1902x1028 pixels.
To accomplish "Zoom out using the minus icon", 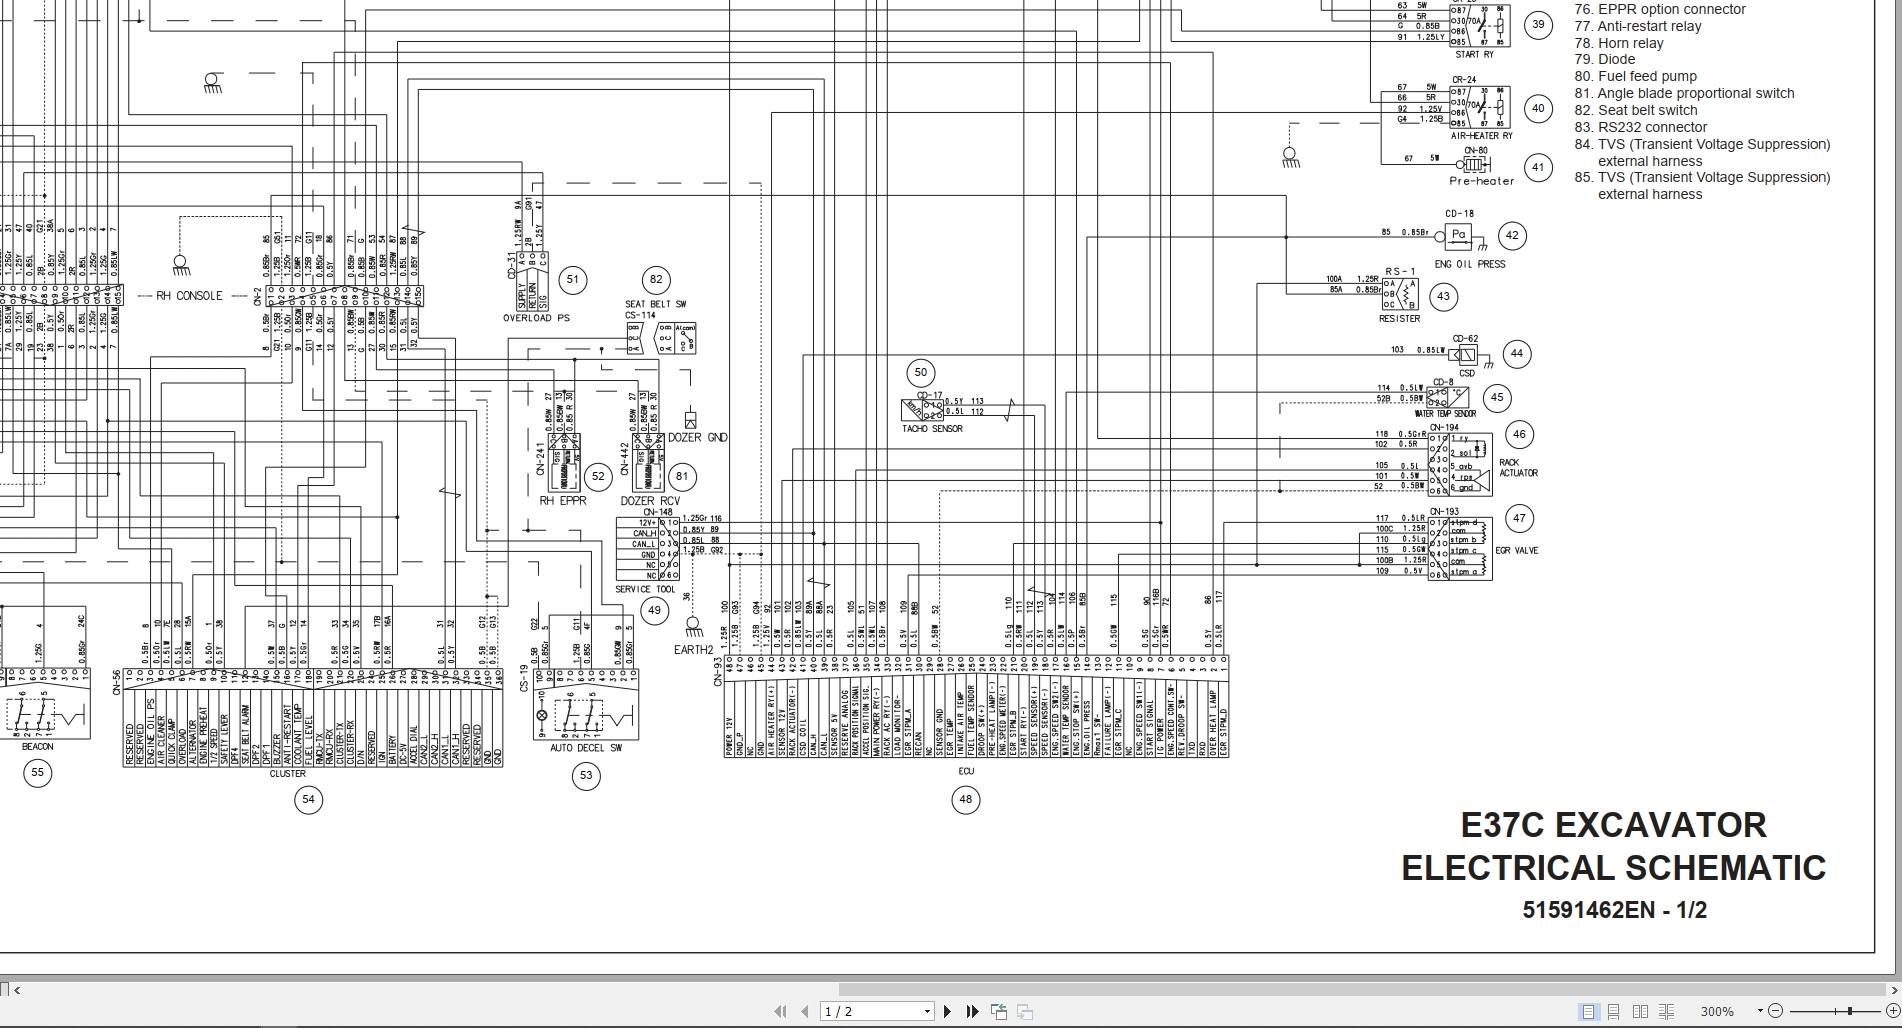I will pyautogui.click(x=1777, y=1012).
